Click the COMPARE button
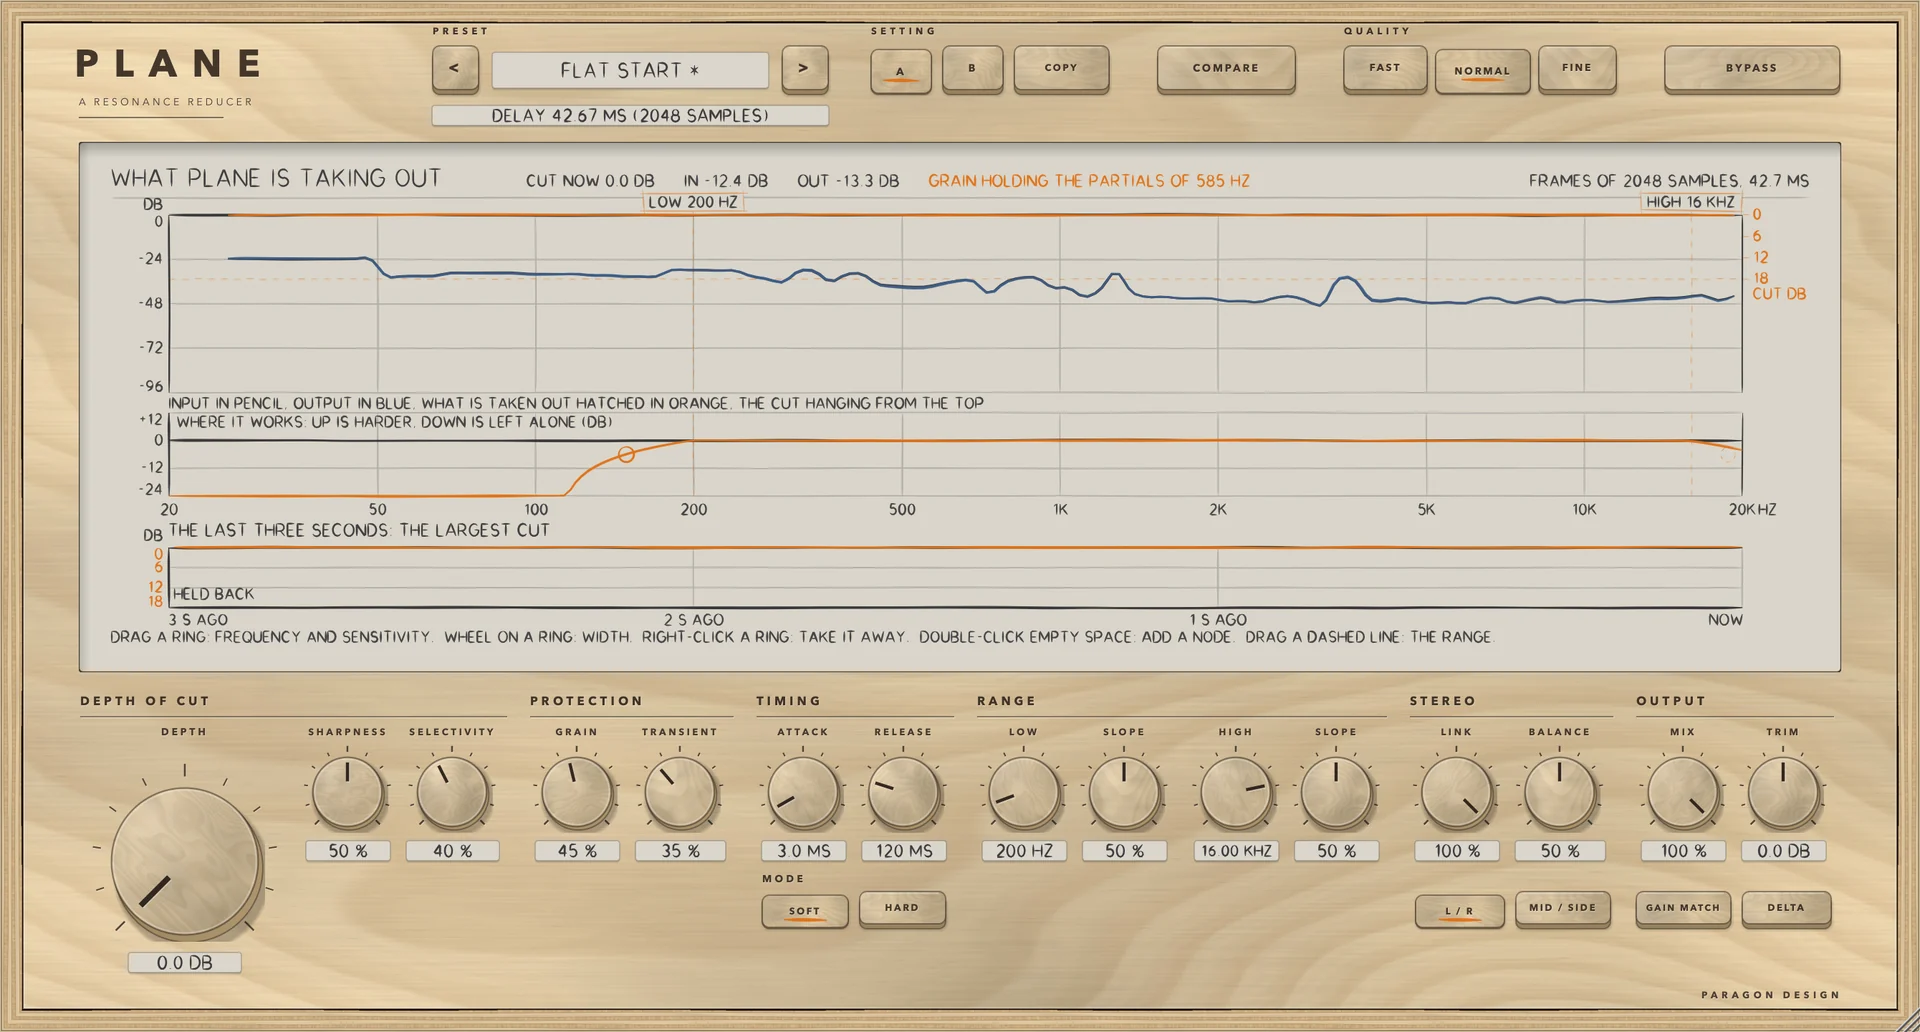Viewport: 1920px width, 1032px height. click(1226, 69)
